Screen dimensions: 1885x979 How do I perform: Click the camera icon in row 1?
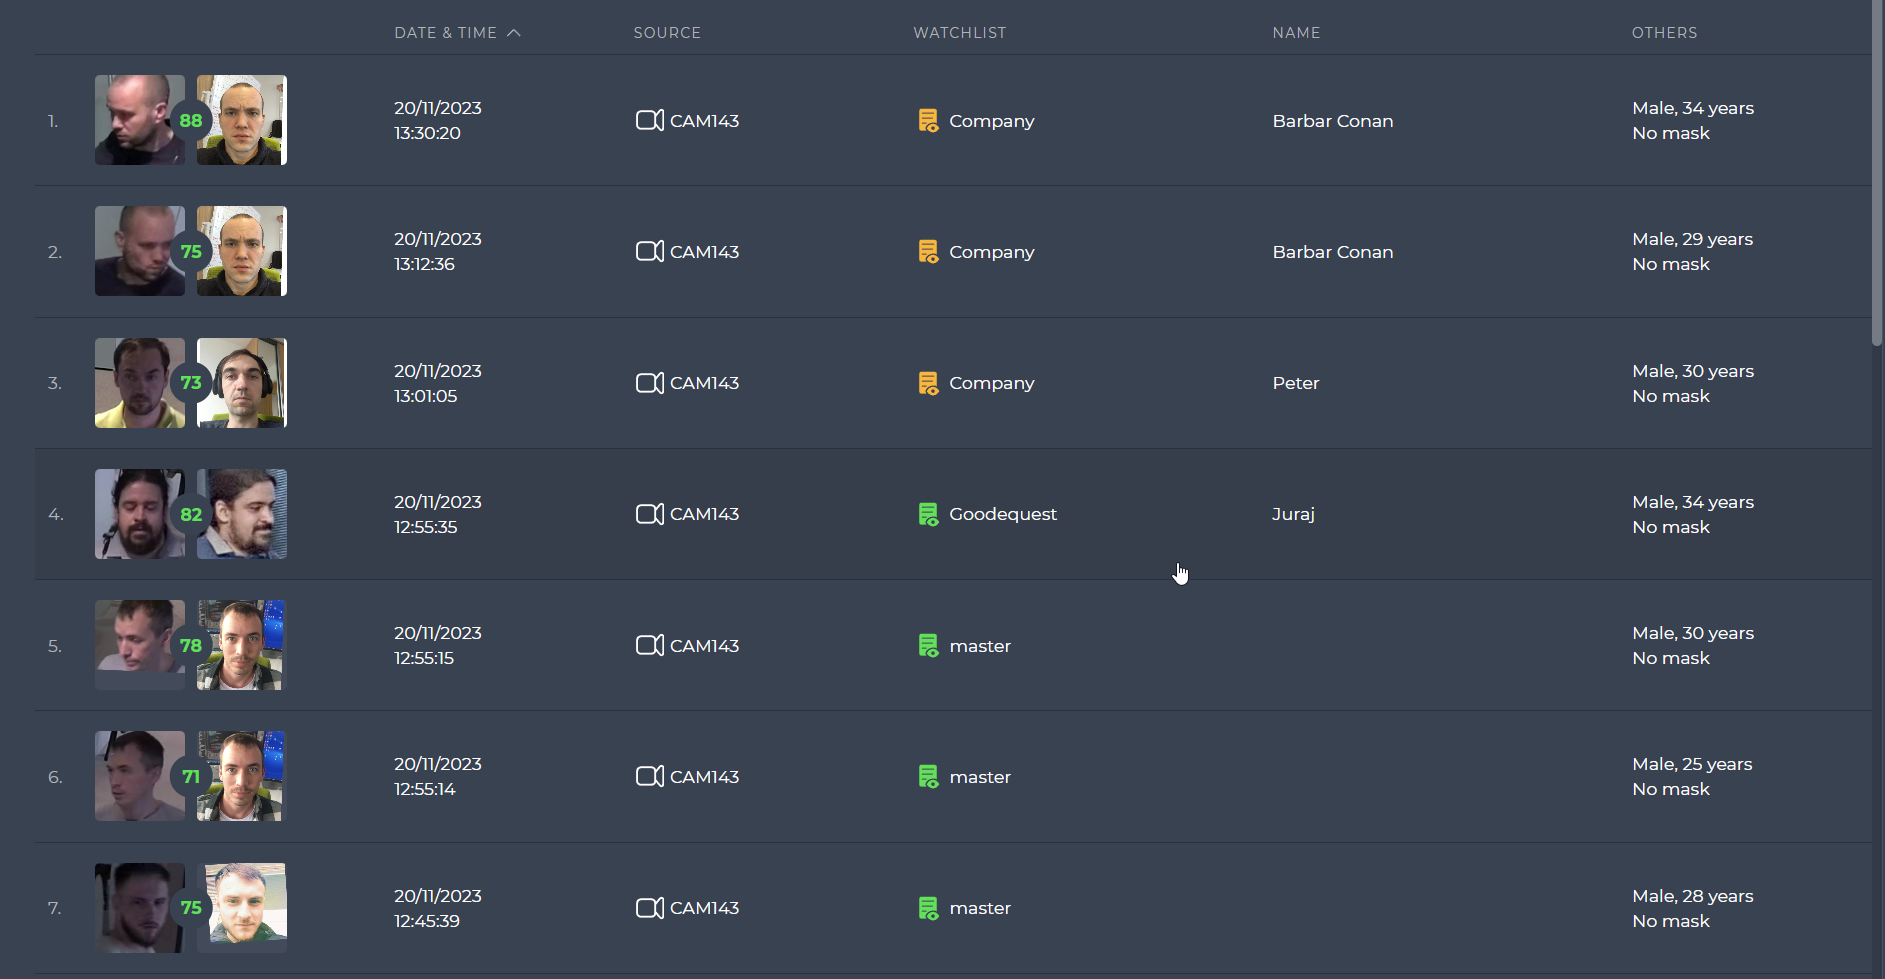(650, 120)
